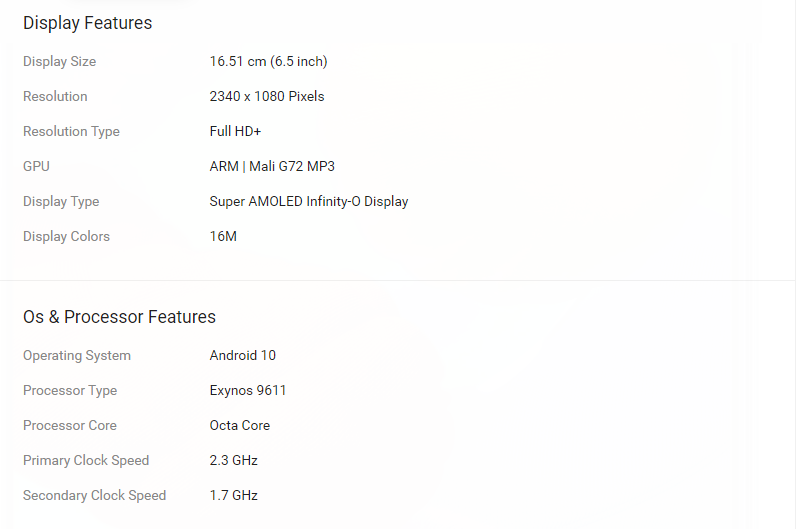Image resolution: width=802 pixels, height=529 pixels.
Task: Click the 2.3 GHz value
Action: [x=234, y=461]
